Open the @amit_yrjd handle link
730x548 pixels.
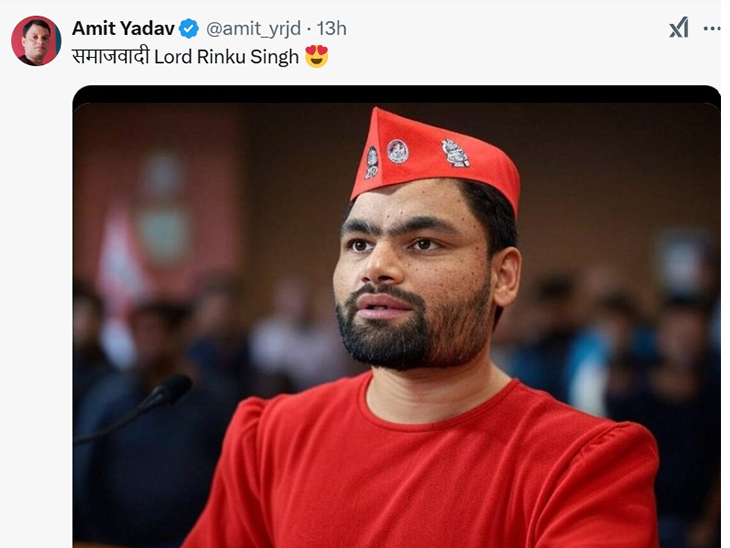(253, 29)
